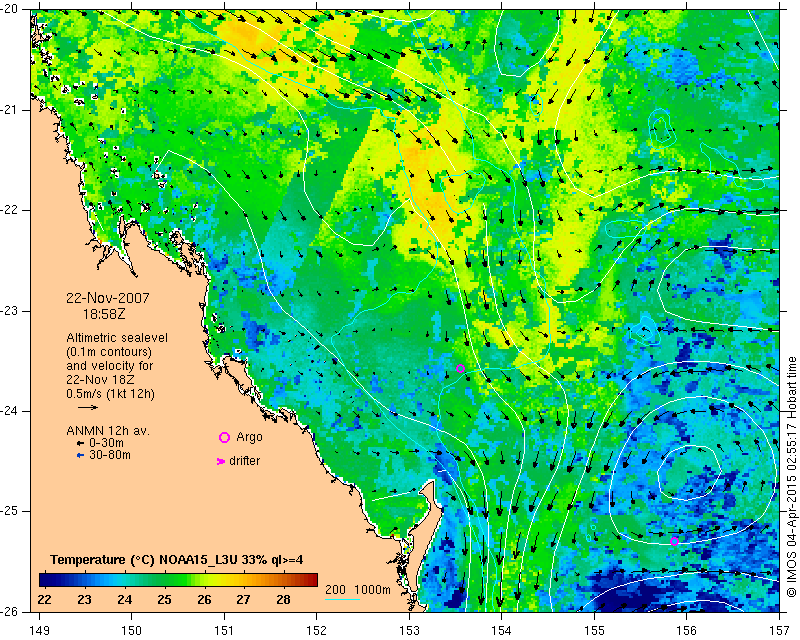This screenshot has width=800, height=640.
Task: Click the blue 30-80m legend arrow
Action: point(80,455)
